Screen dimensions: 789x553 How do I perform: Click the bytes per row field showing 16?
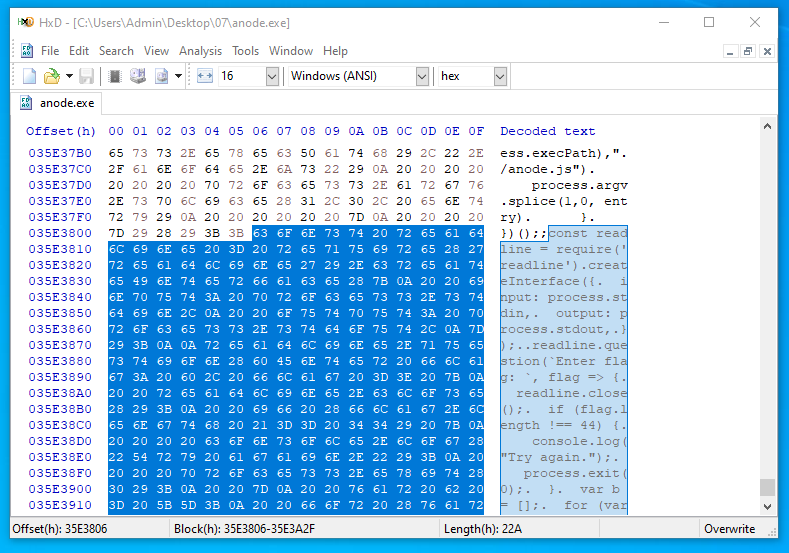242,76
